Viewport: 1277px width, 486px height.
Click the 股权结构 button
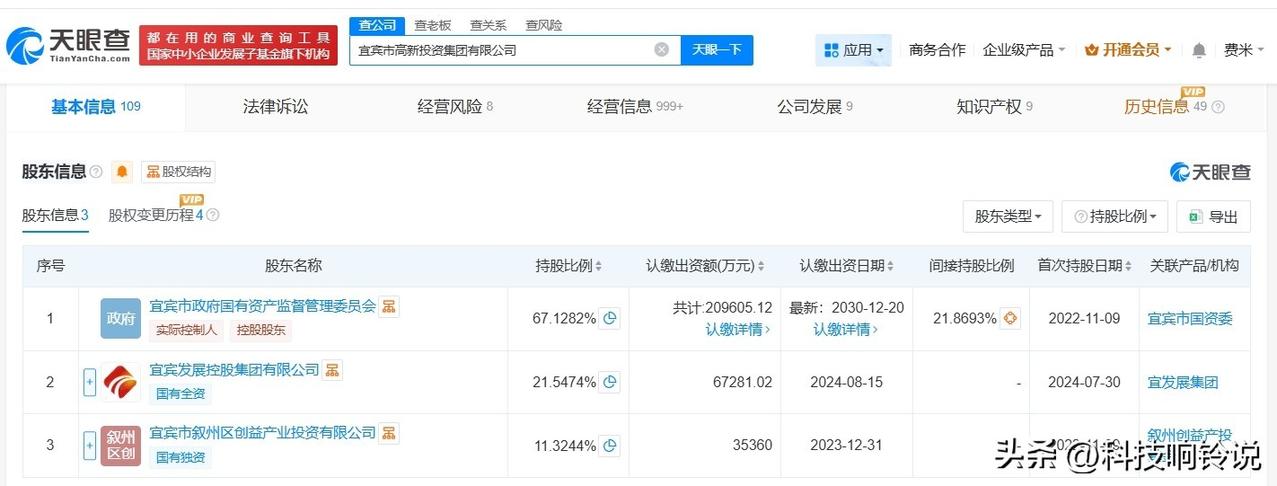pos(178,172)
